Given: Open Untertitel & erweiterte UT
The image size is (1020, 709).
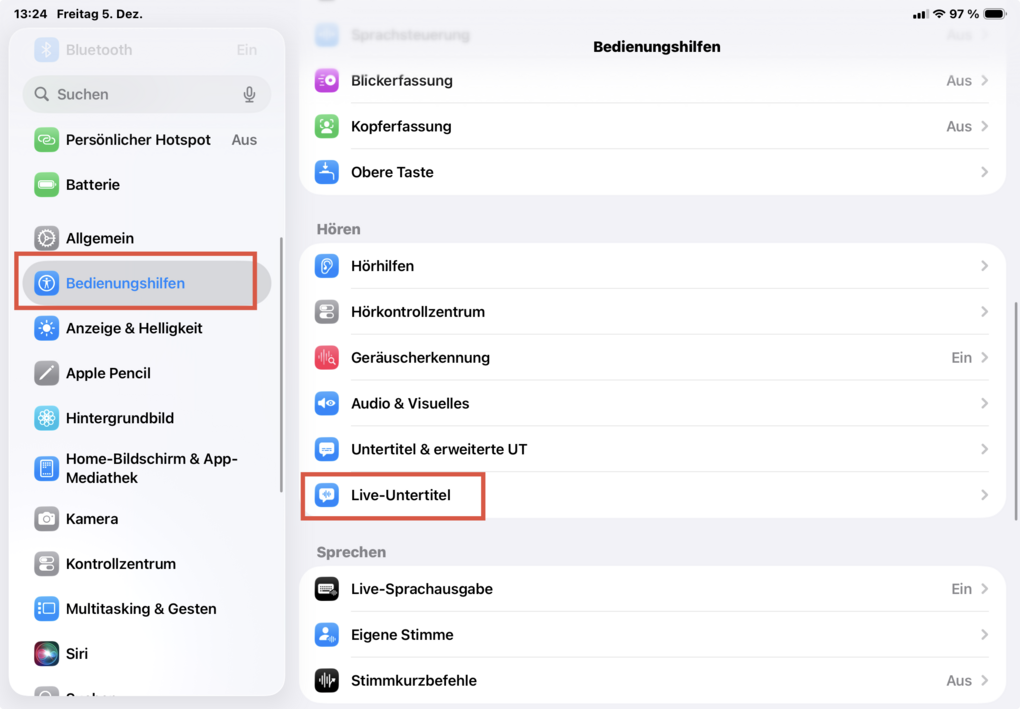Looking at the screenshot, I should (x=439, y=449).
